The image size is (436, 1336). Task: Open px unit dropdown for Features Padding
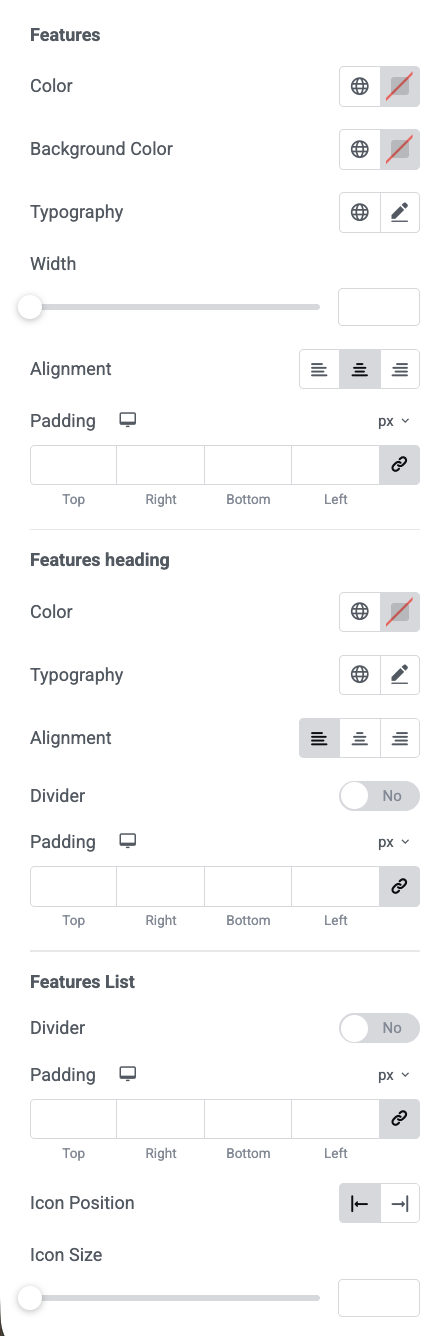coord(394,421)
